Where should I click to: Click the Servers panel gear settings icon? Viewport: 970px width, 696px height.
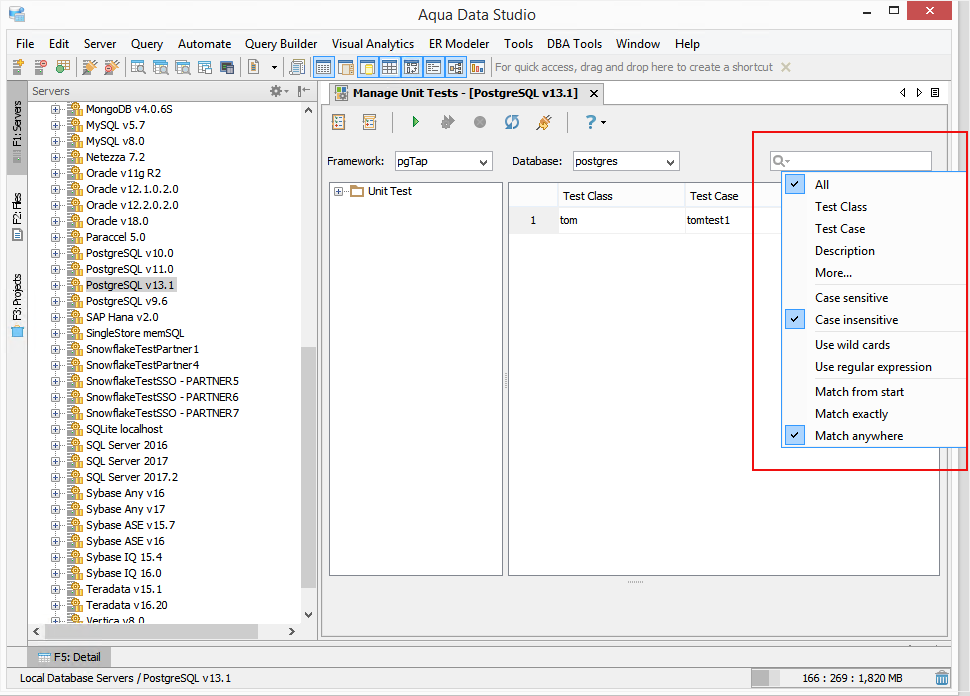pos(277,91)
